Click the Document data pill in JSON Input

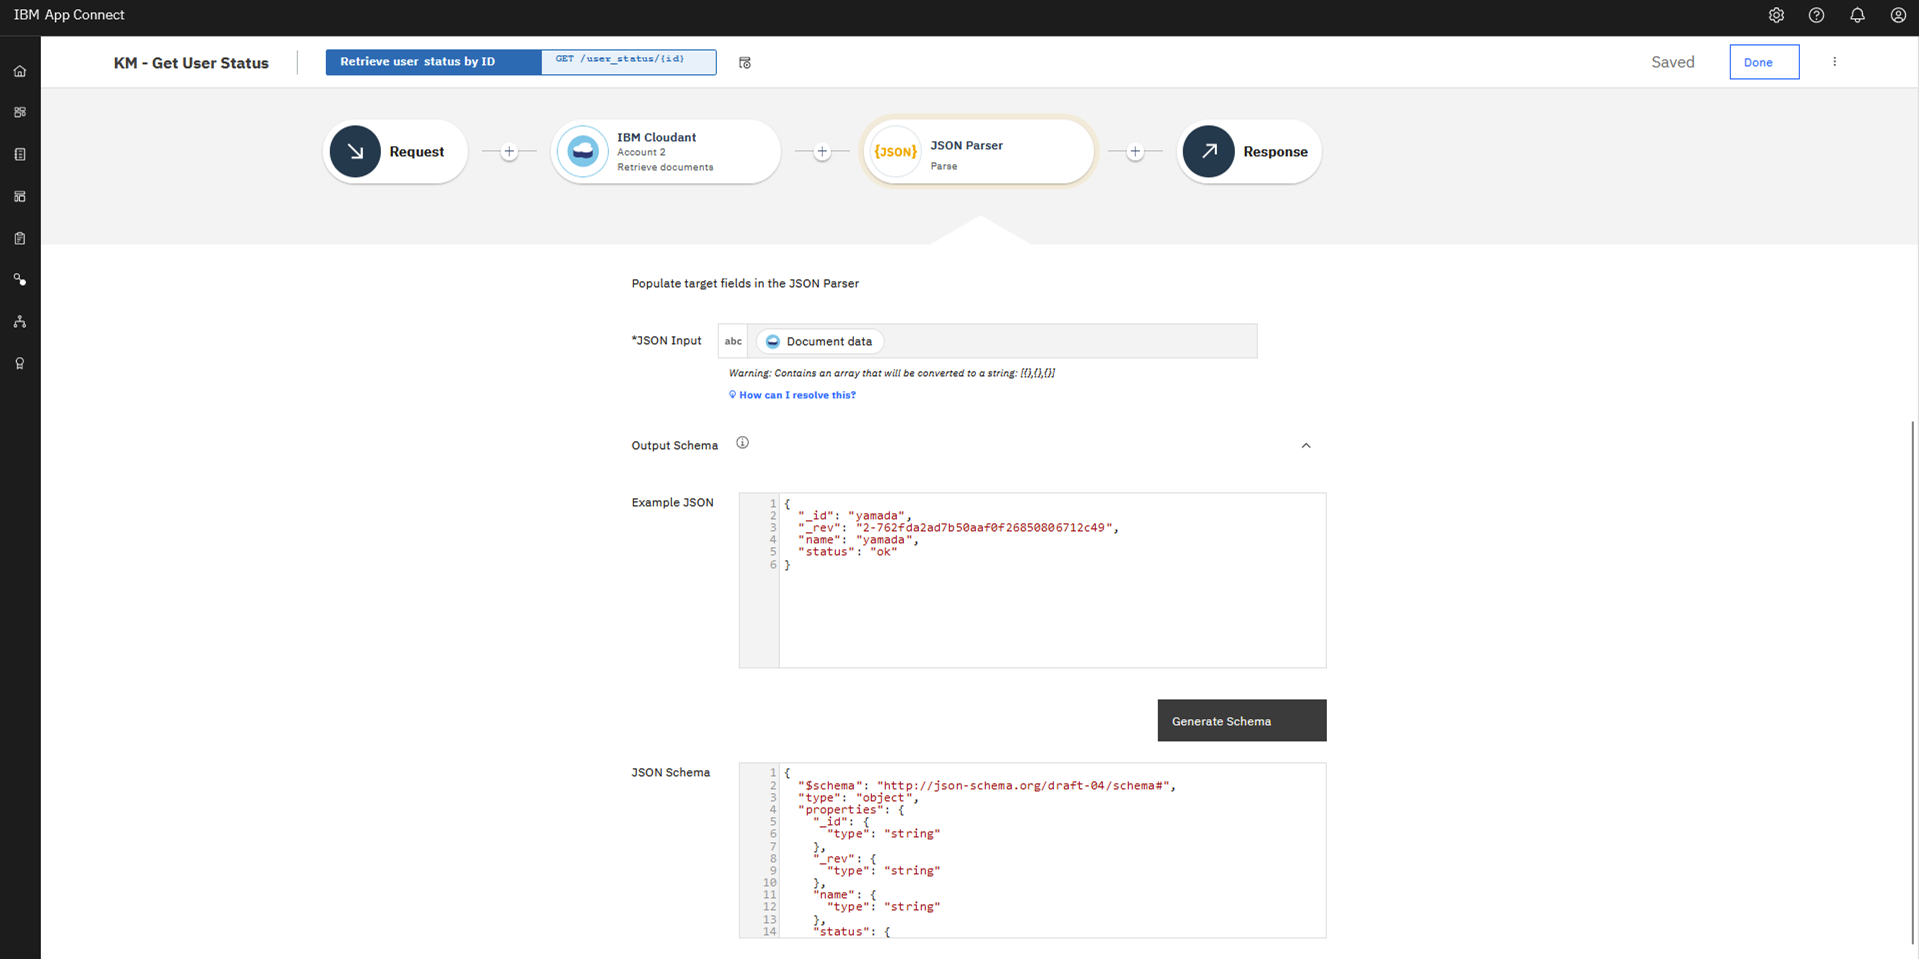(819, 341)
